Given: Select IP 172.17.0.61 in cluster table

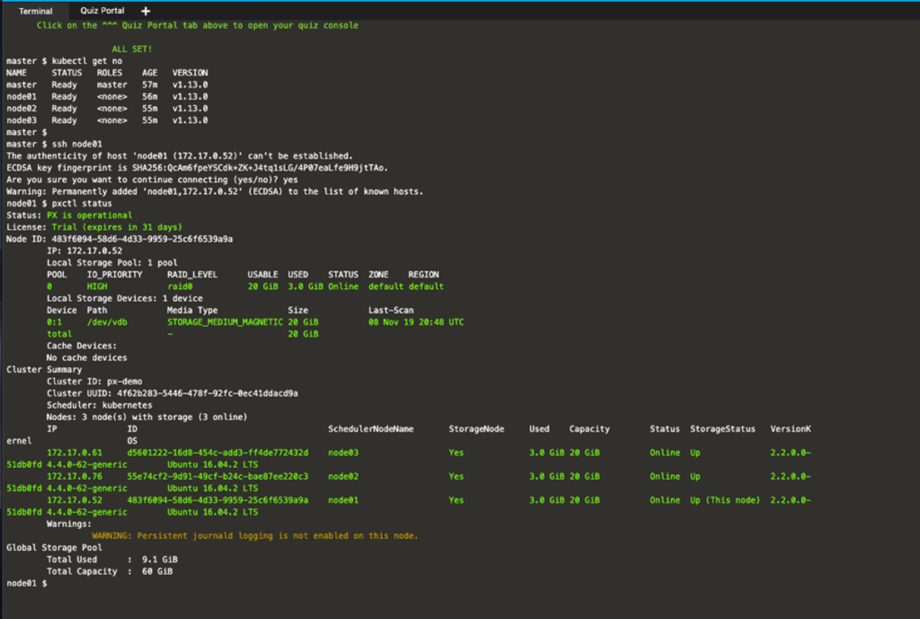Looking at the screenshot, I should [75, 453].
